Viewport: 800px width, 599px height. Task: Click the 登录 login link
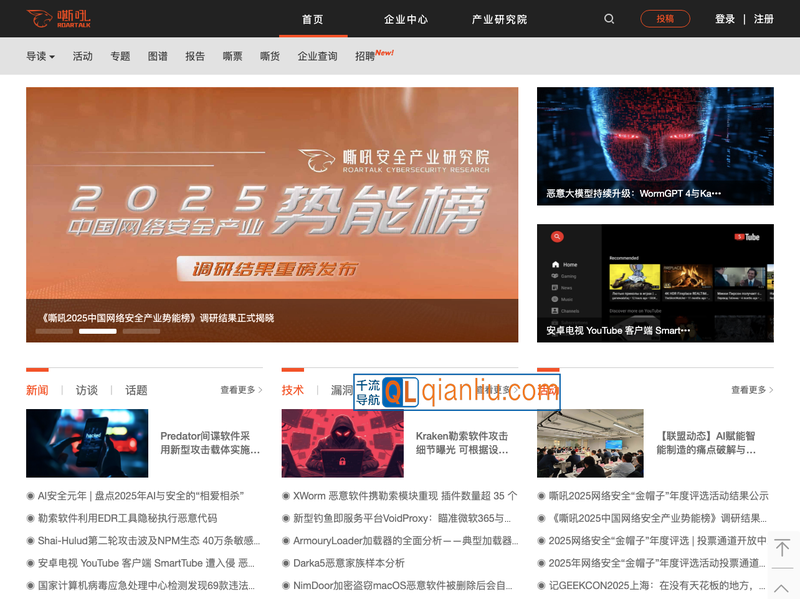click(x=725, y=19)
